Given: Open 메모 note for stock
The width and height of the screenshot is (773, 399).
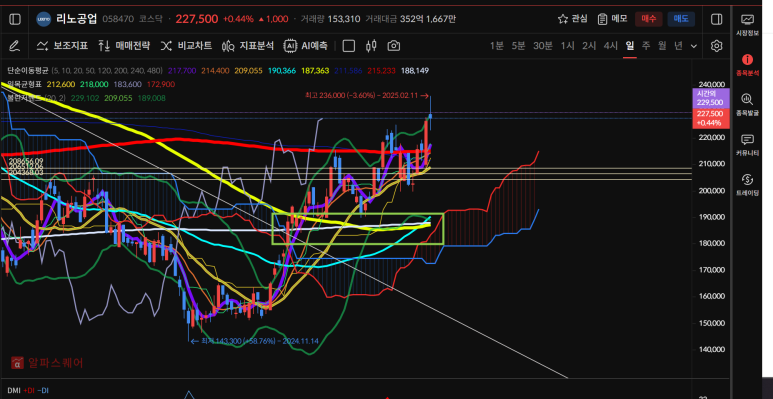Looking at the screenshot, I should pos(612,19).
